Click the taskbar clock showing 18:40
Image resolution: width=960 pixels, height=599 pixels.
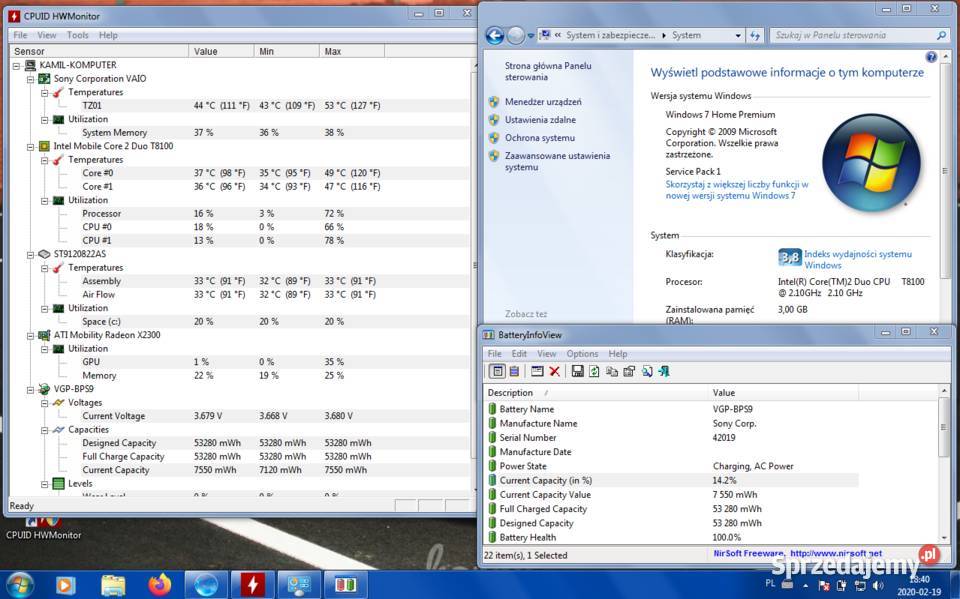click(920, 586)
